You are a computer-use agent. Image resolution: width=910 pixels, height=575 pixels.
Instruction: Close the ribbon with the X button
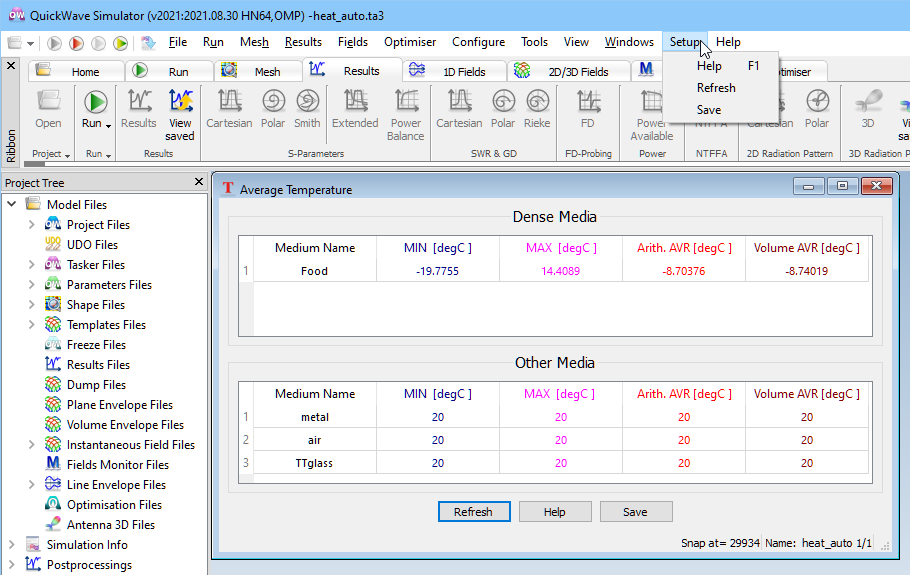pos(11,66)
